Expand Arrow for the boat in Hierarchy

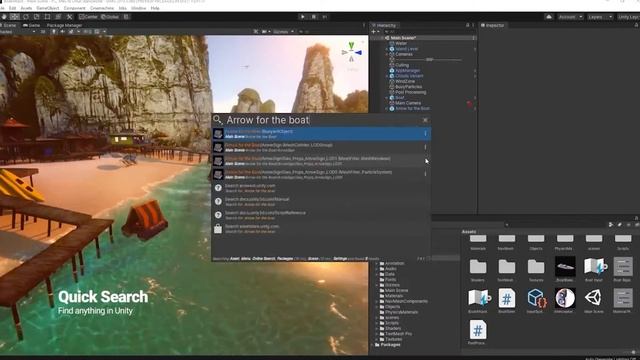pos(387,109)
